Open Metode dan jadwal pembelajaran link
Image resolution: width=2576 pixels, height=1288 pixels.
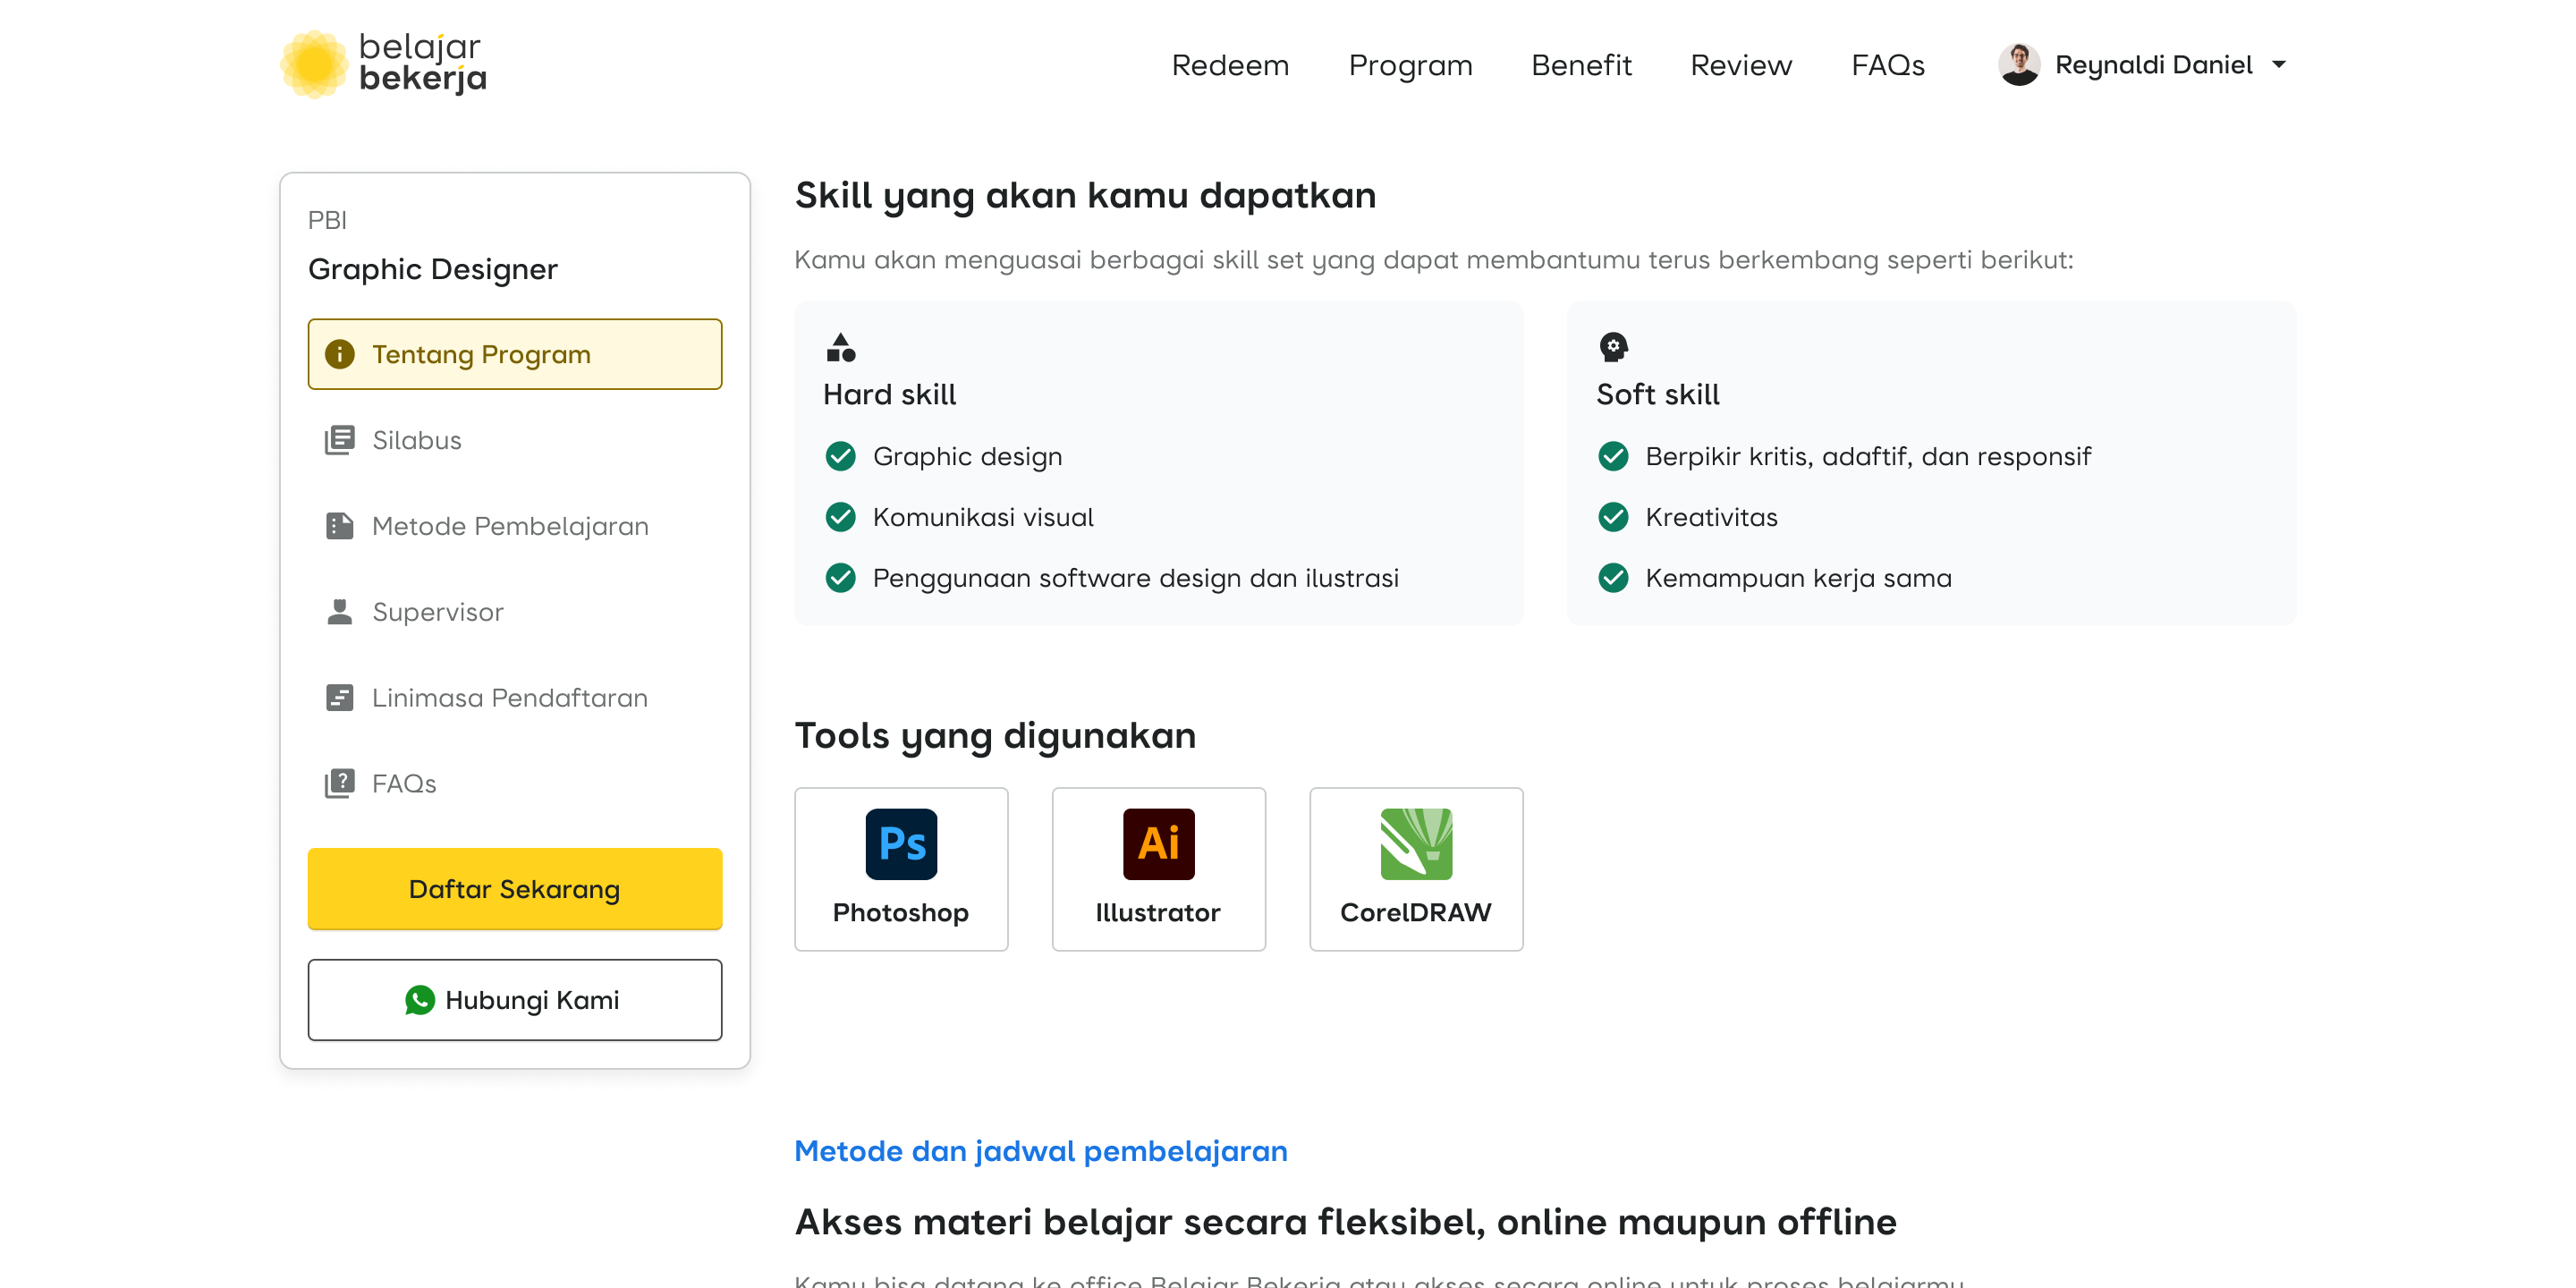click(1040, 1151)
